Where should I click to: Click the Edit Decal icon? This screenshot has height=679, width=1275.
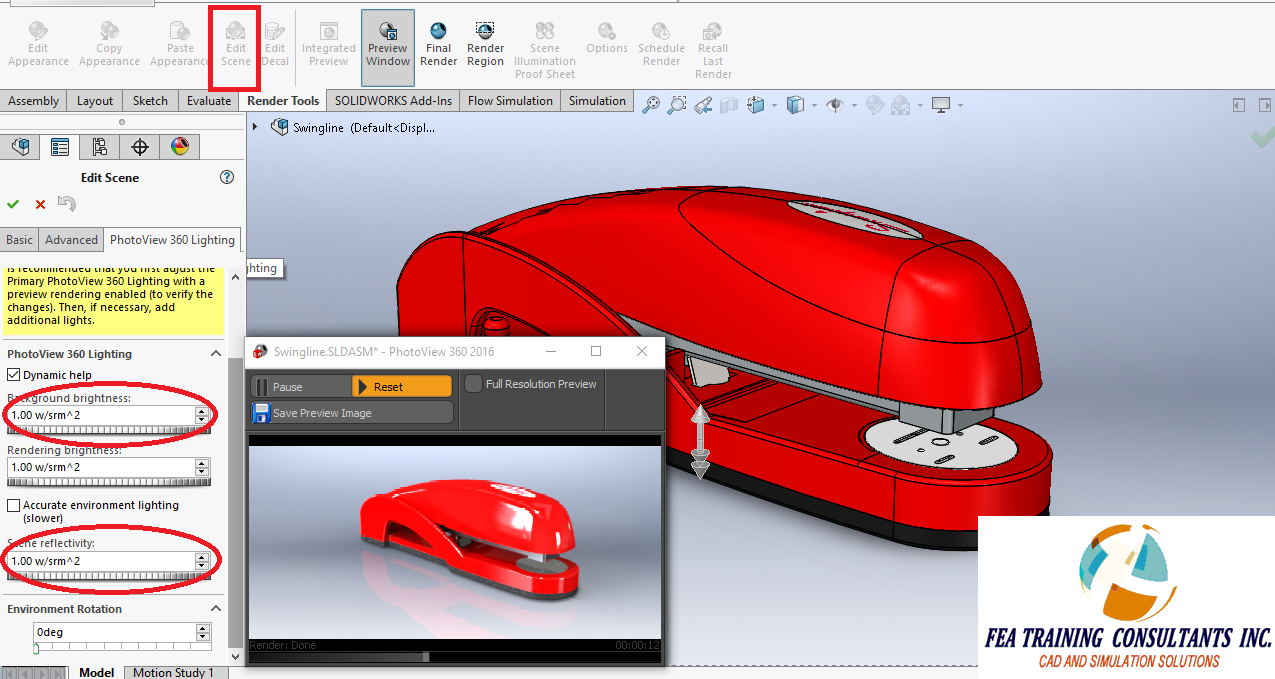(275, 44)
